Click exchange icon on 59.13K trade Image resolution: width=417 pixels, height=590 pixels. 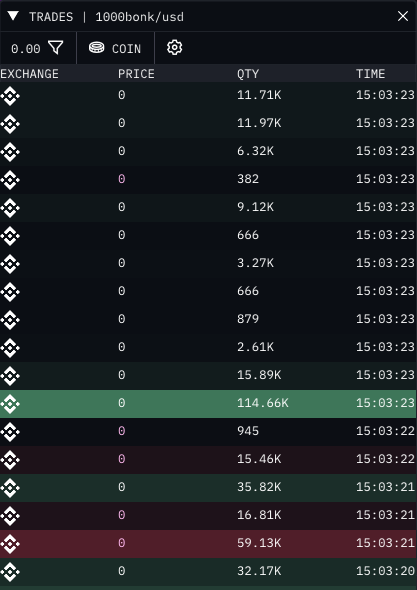(x=10, y=544)
